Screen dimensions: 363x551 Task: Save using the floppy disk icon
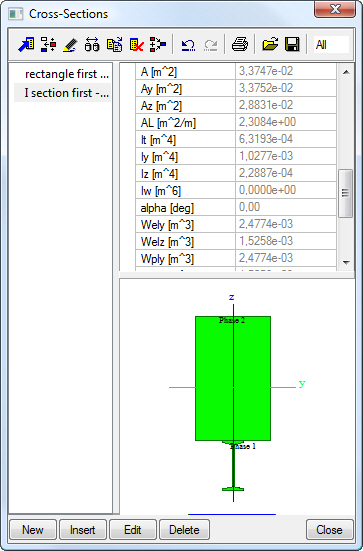[x=292, y=45]
